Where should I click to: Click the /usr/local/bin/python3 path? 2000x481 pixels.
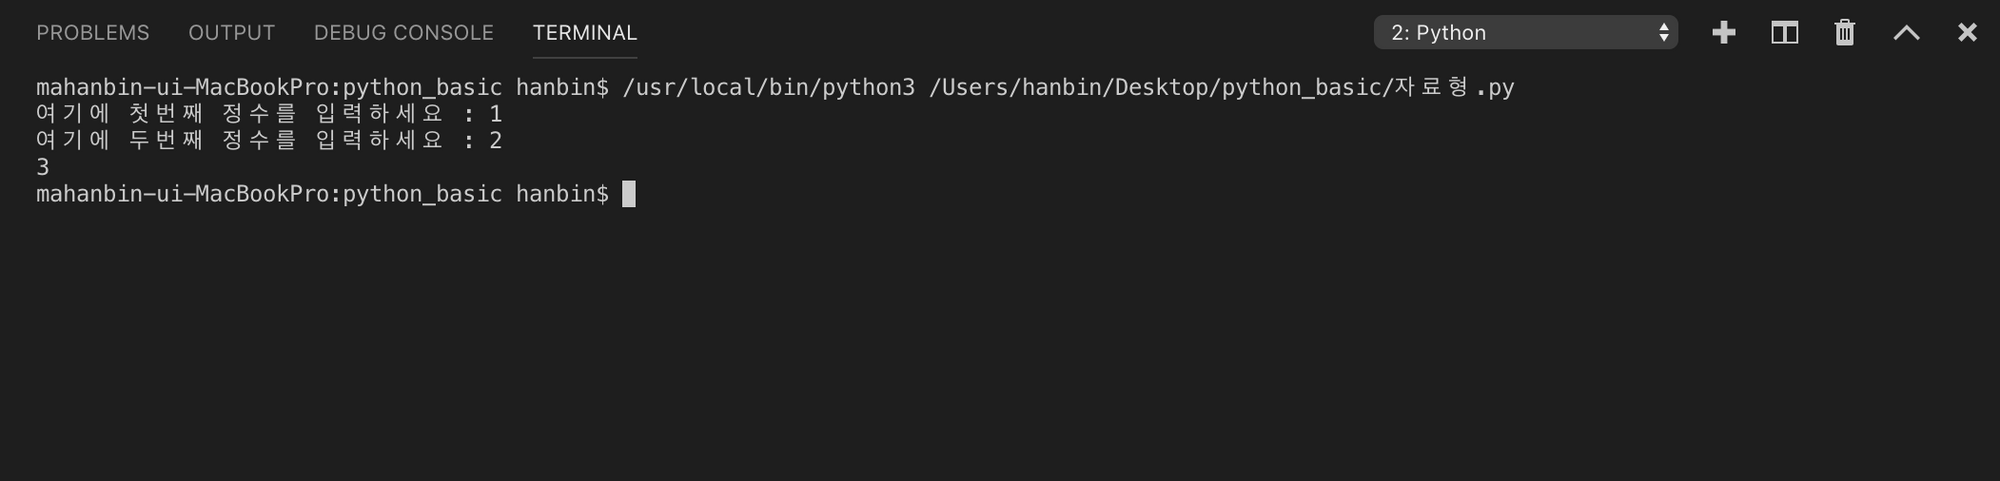point(768,88)
